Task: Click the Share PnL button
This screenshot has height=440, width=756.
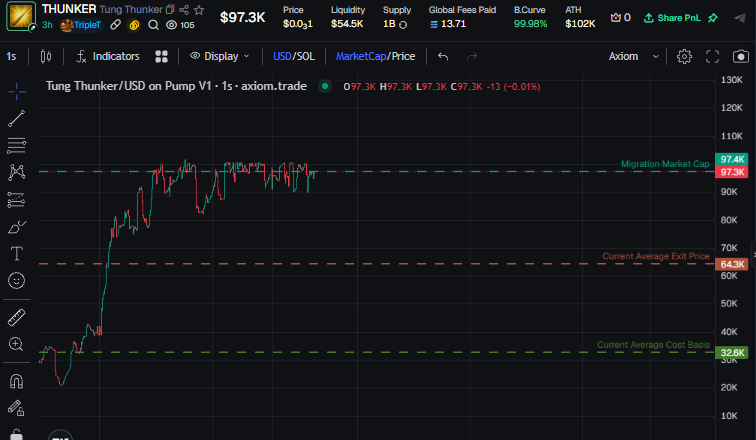Action: tap(672, 18)
